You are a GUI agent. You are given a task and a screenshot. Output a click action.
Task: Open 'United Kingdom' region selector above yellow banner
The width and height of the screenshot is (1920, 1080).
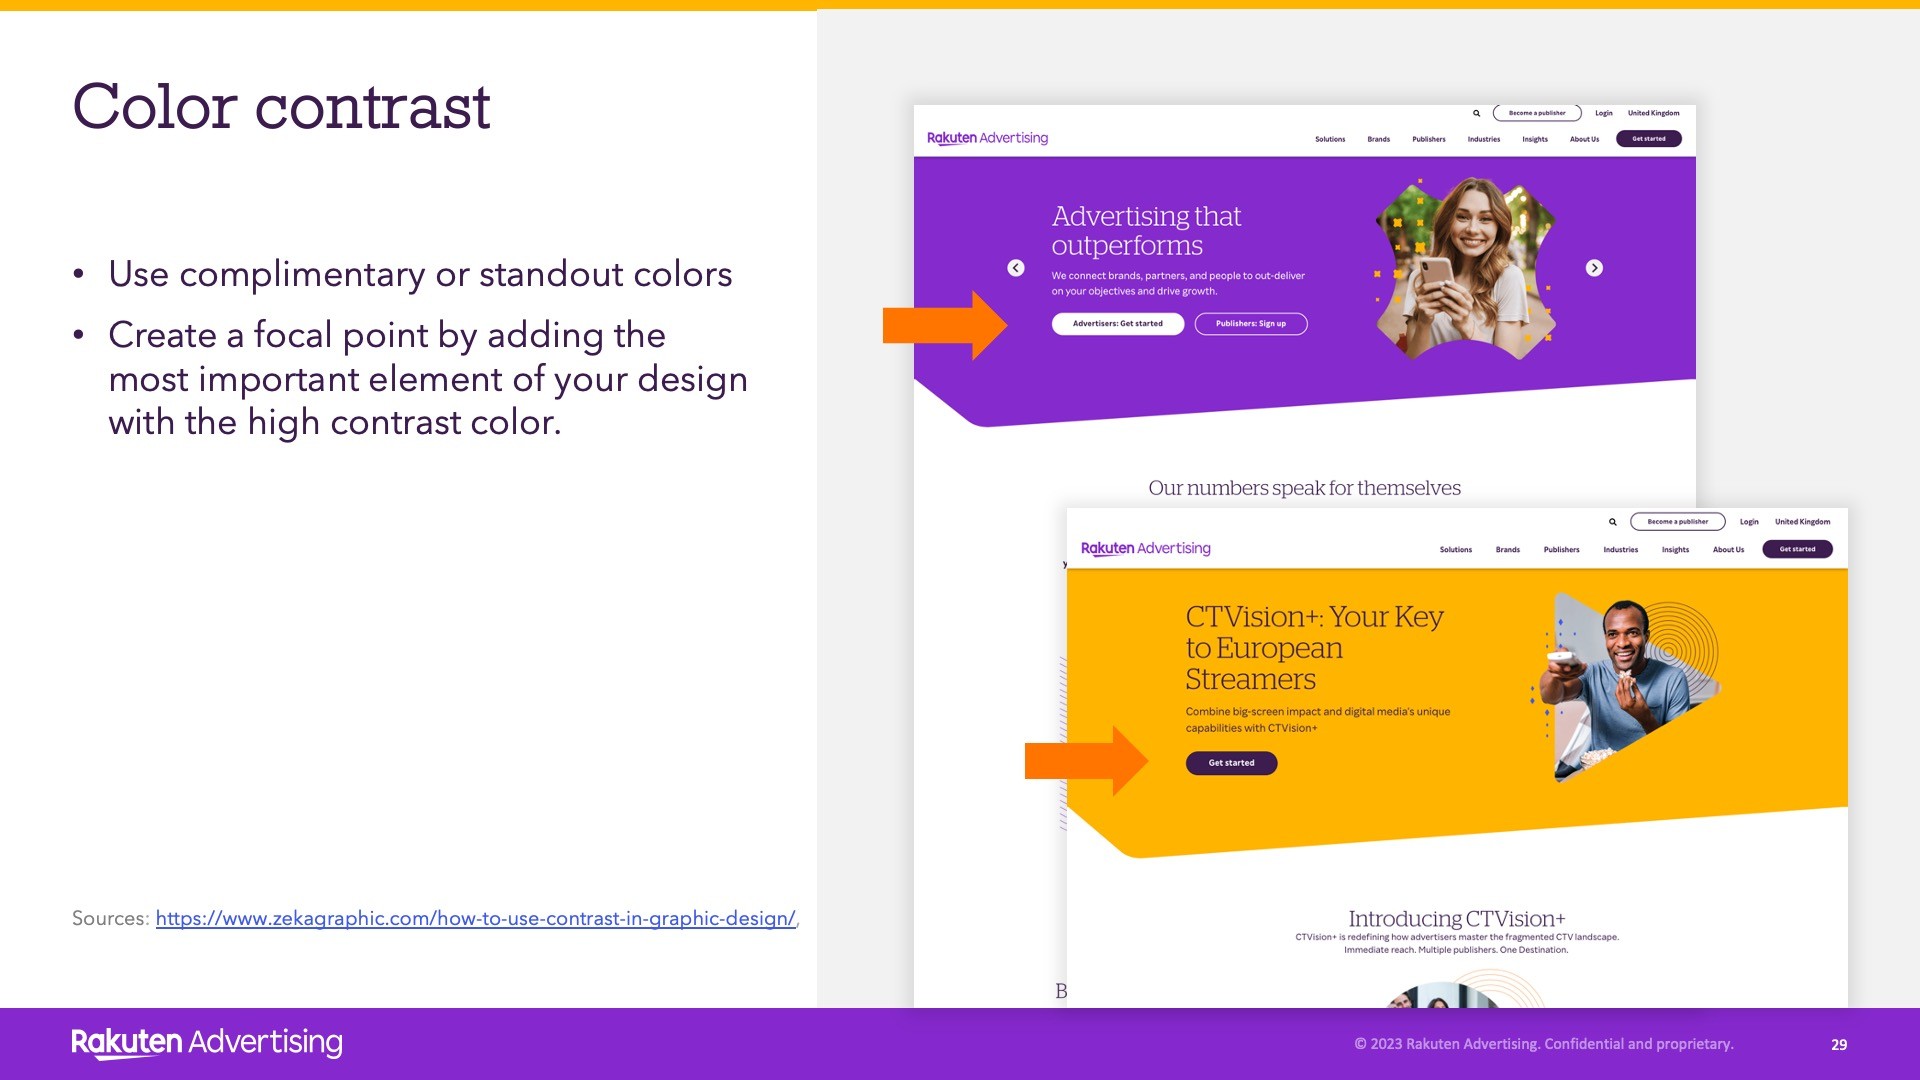[1802, 522]
